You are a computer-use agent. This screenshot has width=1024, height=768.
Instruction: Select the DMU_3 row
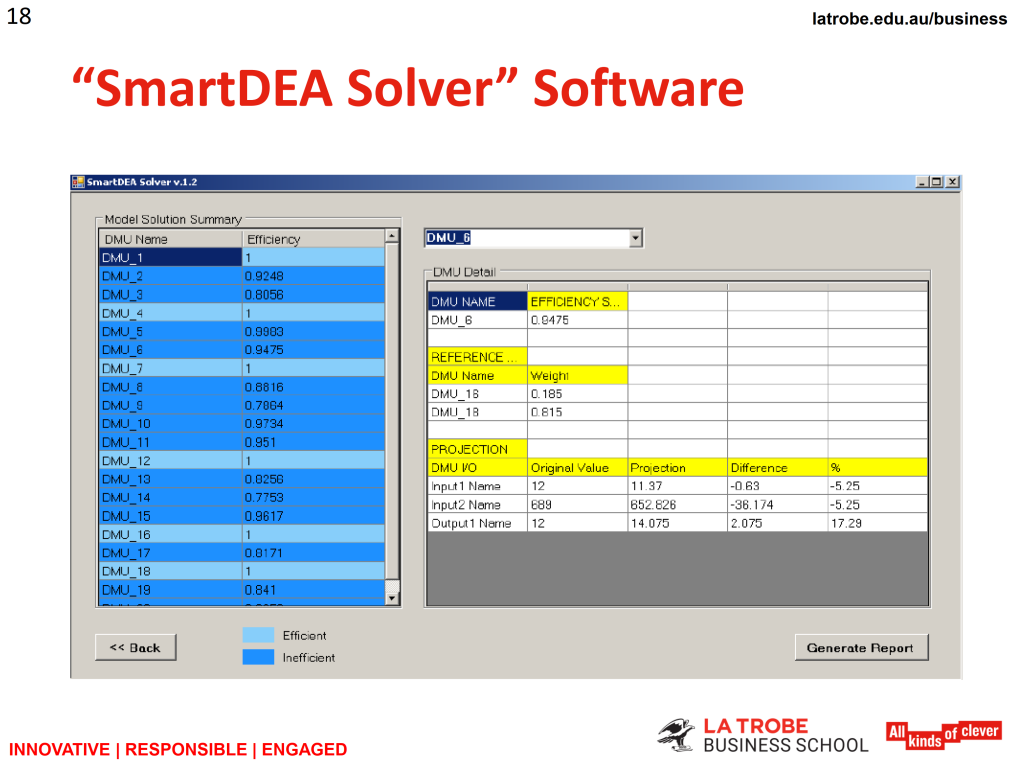pos(242,295)
